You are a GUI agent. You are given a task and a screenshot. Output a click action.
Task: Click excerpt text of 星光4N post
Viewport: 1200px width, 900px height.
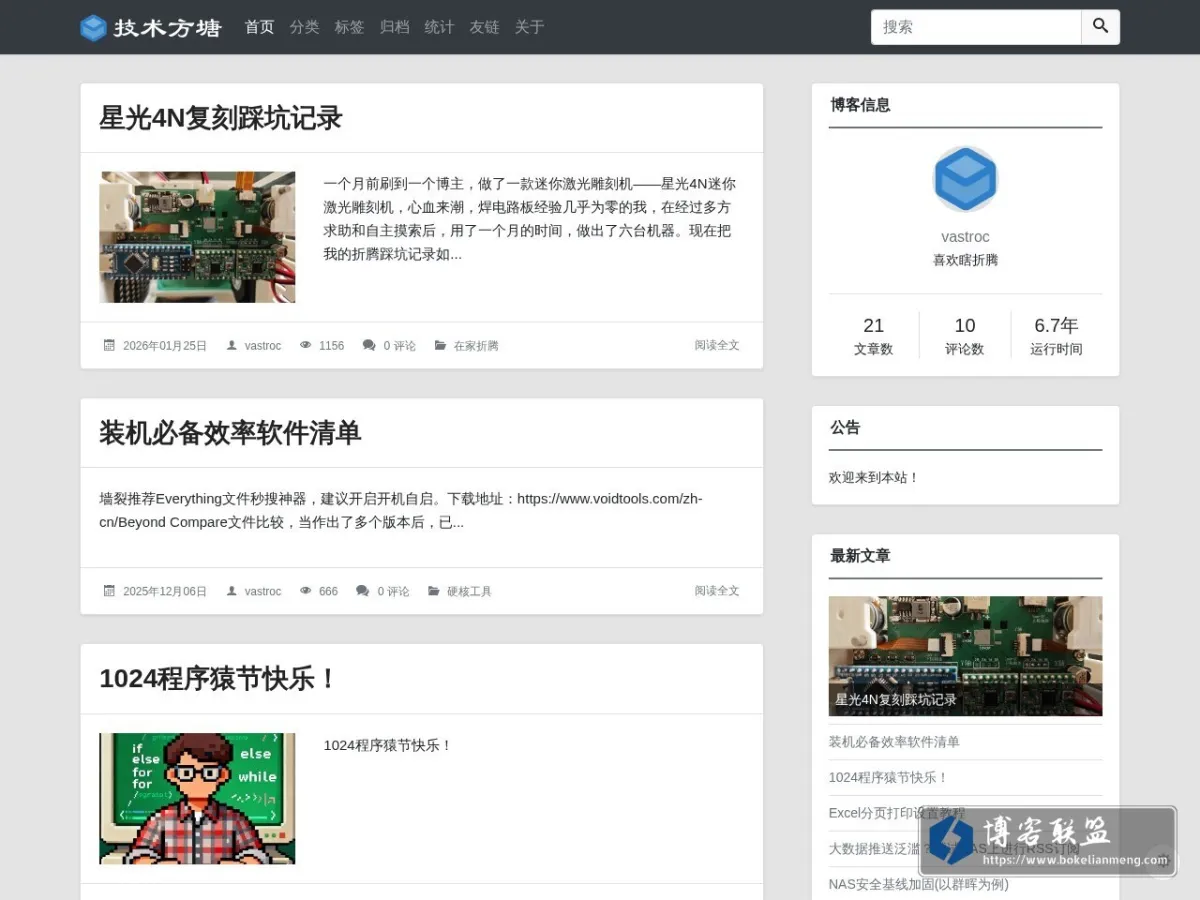tap(530, 219)
